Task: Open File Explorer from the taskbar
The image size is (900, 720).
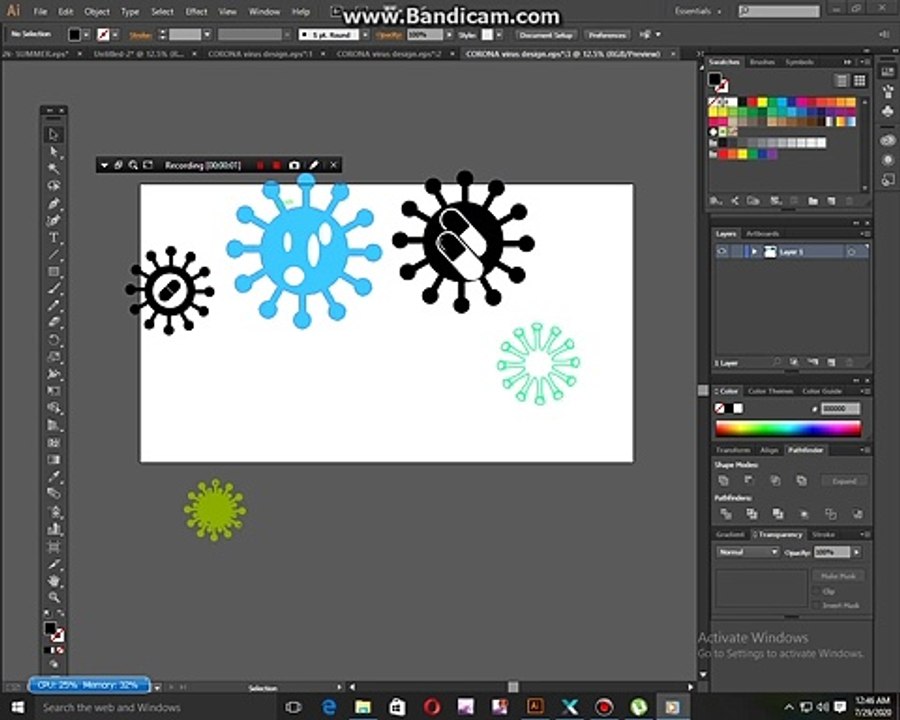Action: tap(363, 707)
